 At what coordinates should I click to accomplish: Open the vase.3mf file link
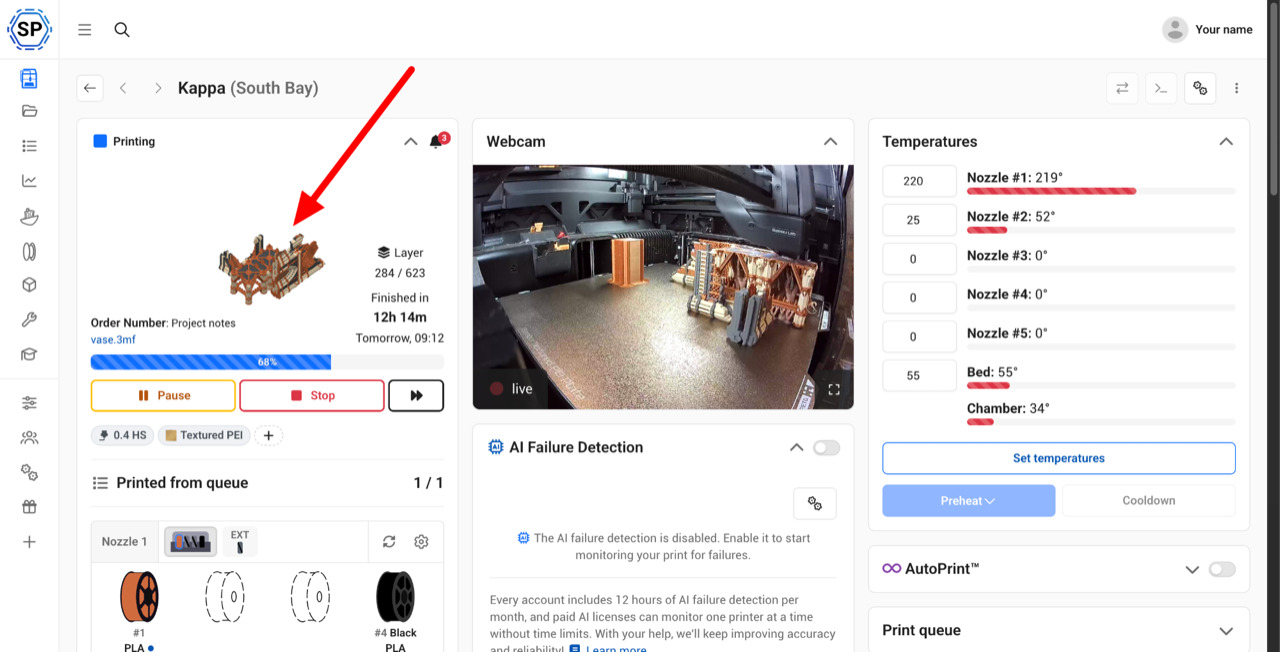point(113,340)
